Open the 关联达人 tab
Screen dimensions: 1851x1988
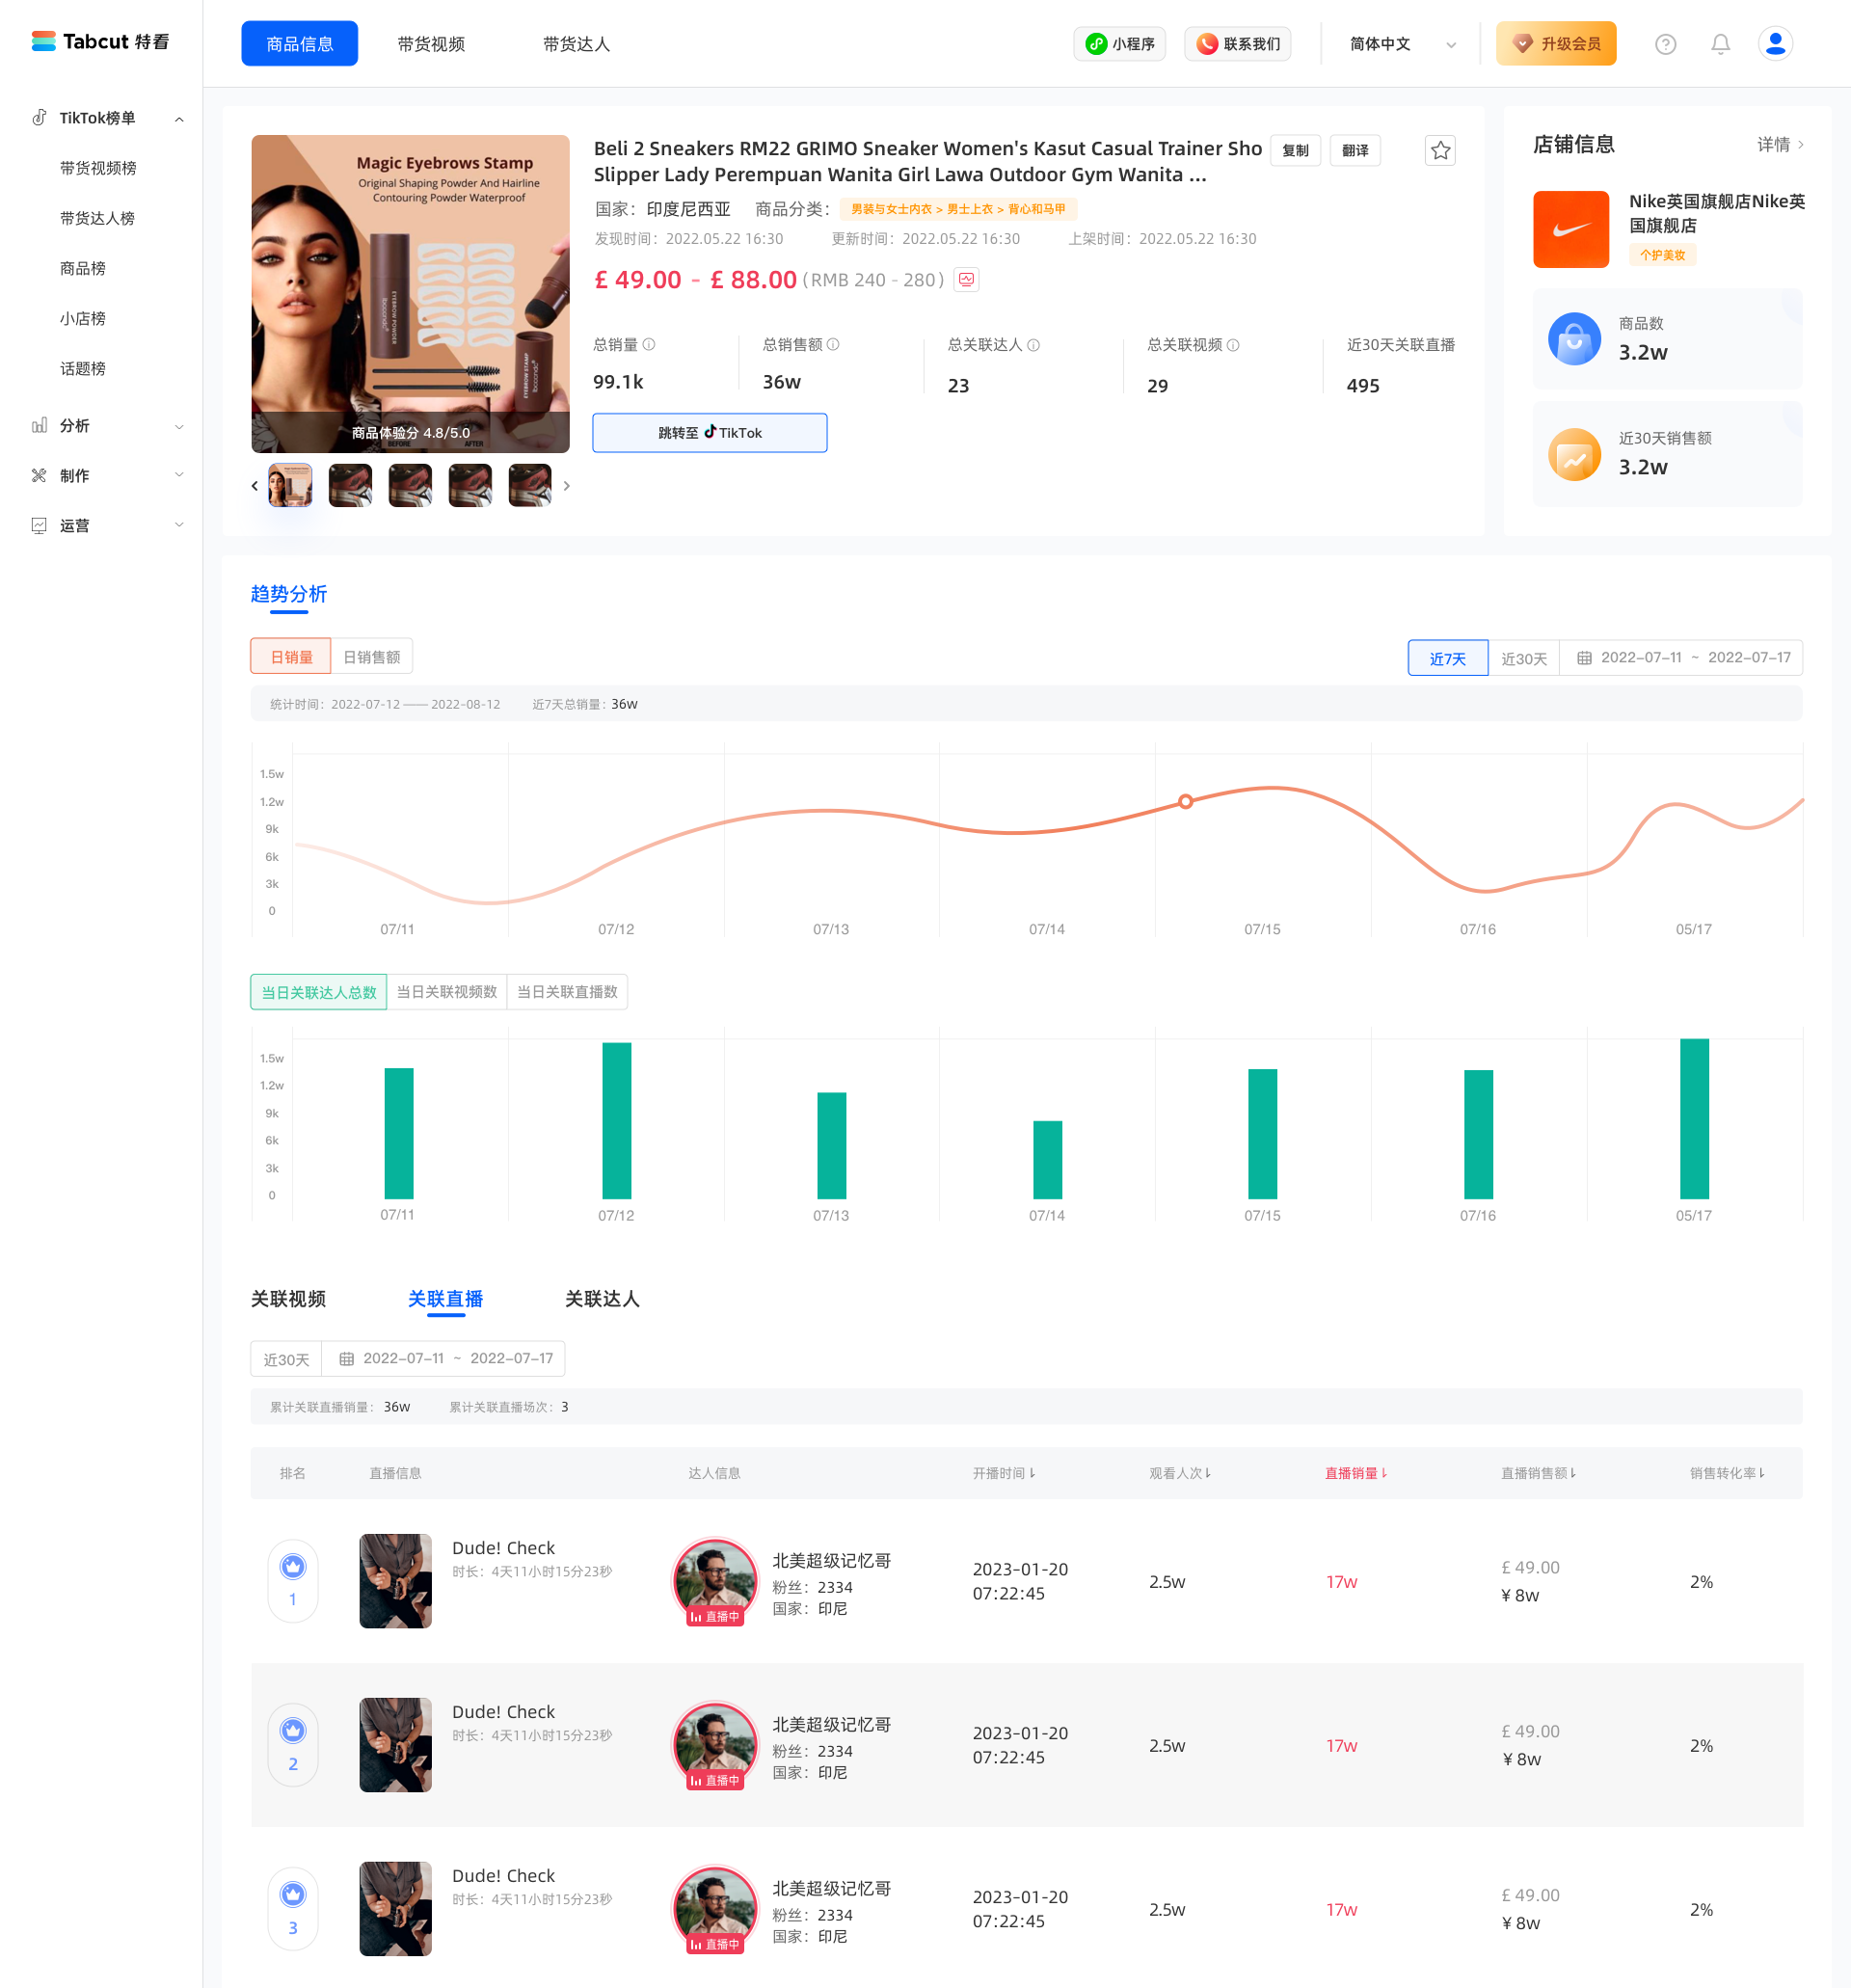601,1299
